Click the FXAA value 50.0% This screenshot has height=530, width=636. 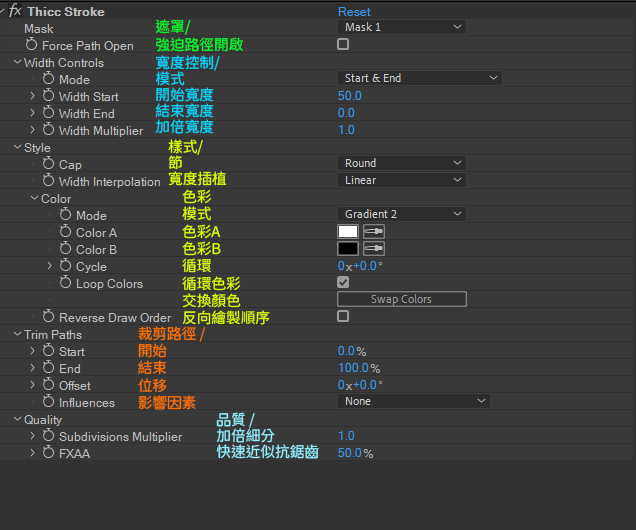click(x=355, y=453)
